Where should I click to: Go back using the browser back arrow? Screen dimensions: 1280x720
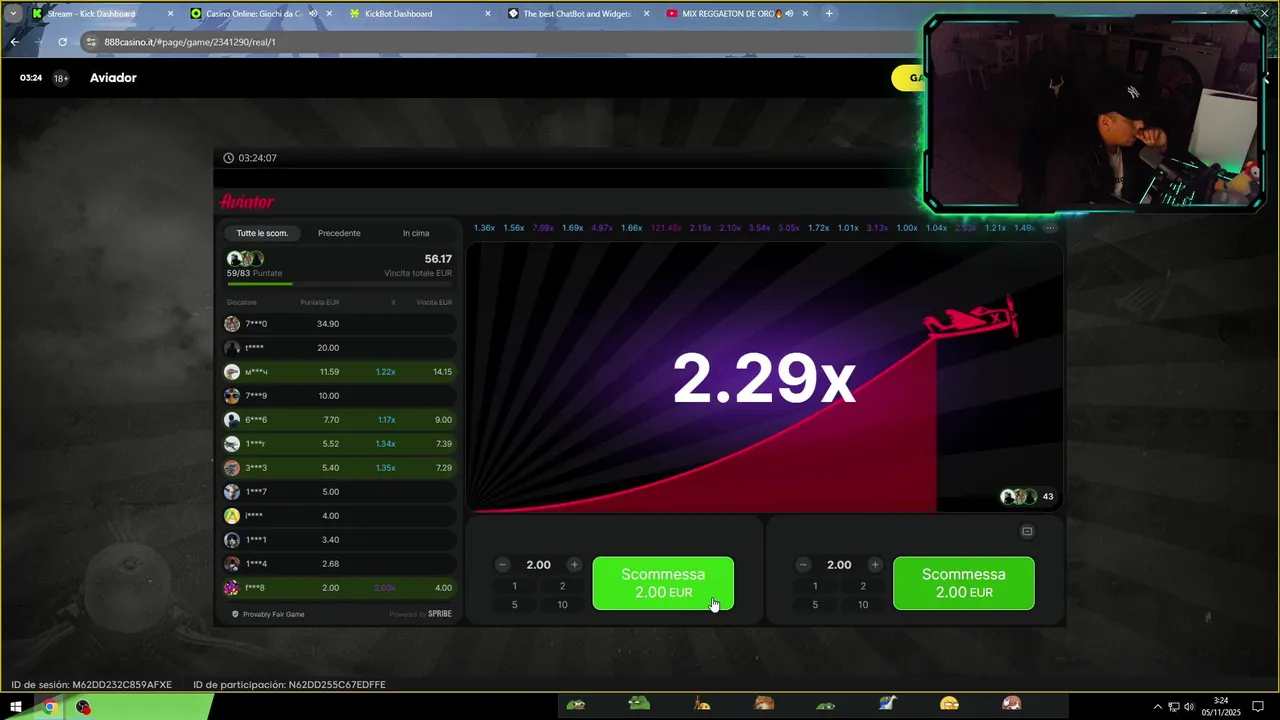[14, 42]
